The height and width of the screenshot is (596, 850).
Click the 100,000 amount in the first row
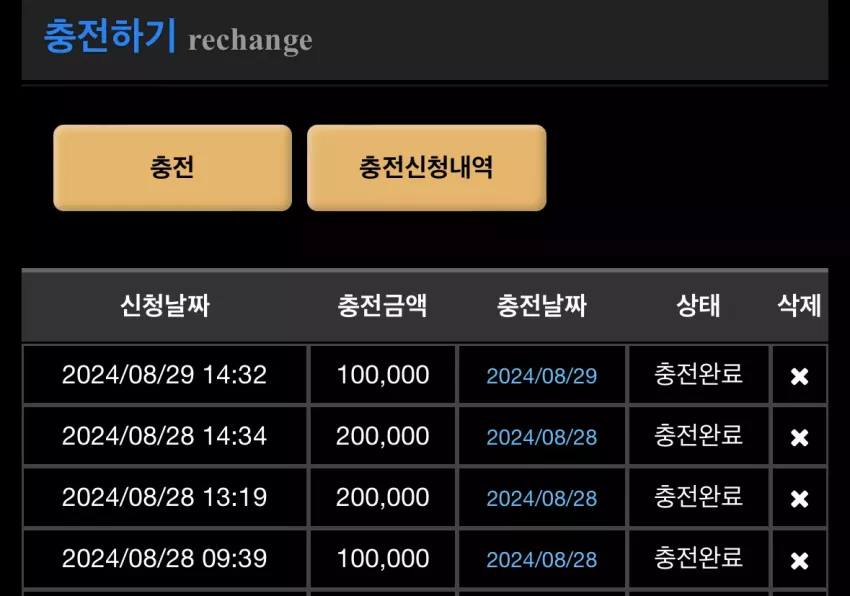tap(383, 375)
